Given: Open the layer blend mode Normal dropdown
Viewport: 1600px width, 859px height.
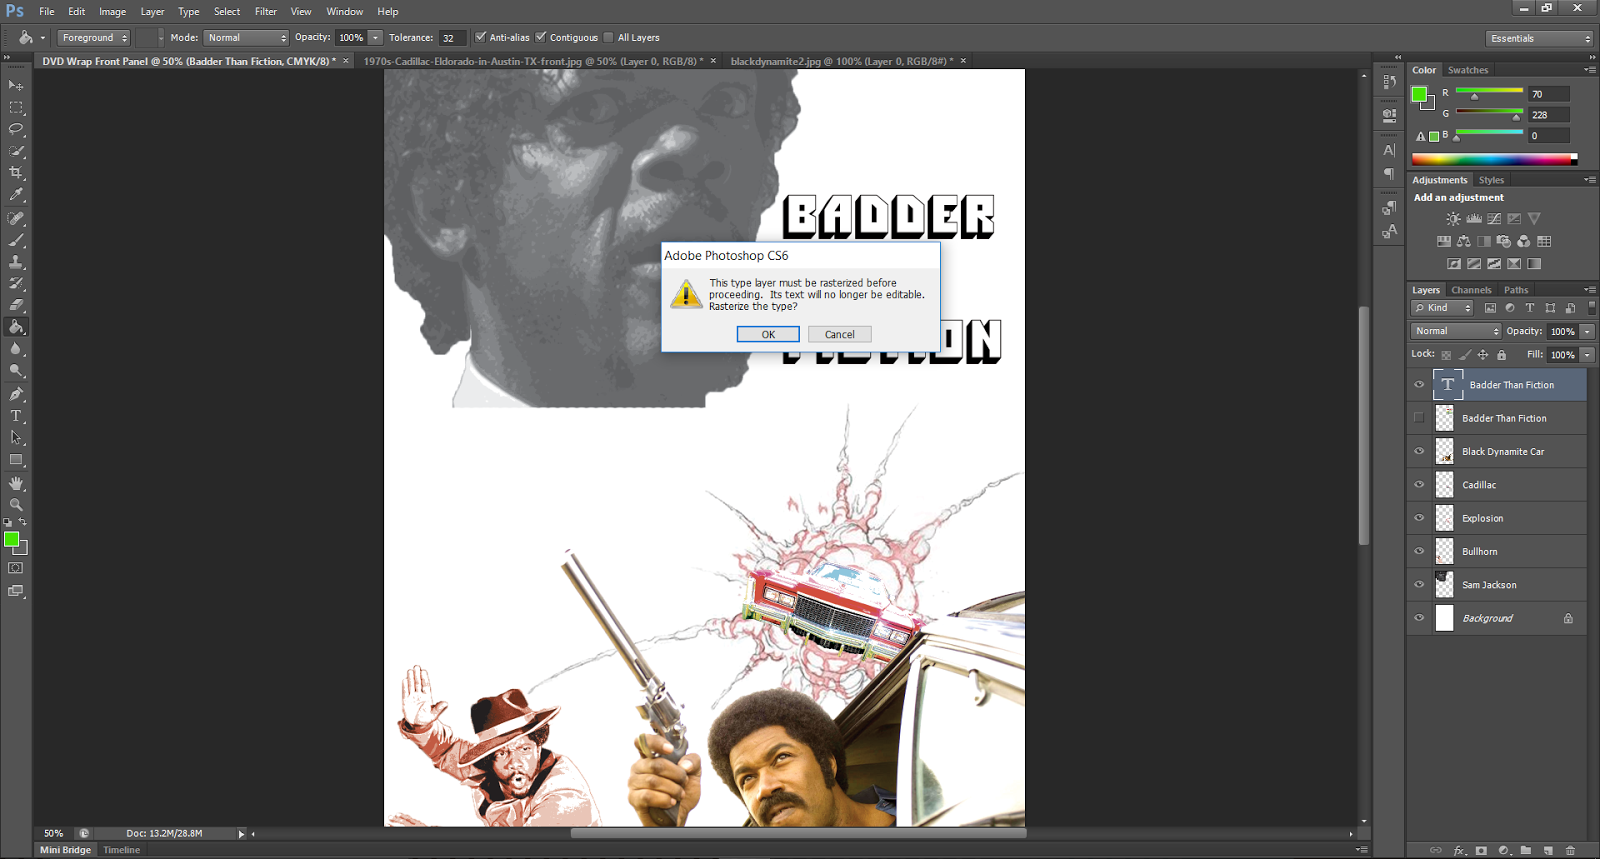Looking at the screenshot, I should [x=1456, y=331].
